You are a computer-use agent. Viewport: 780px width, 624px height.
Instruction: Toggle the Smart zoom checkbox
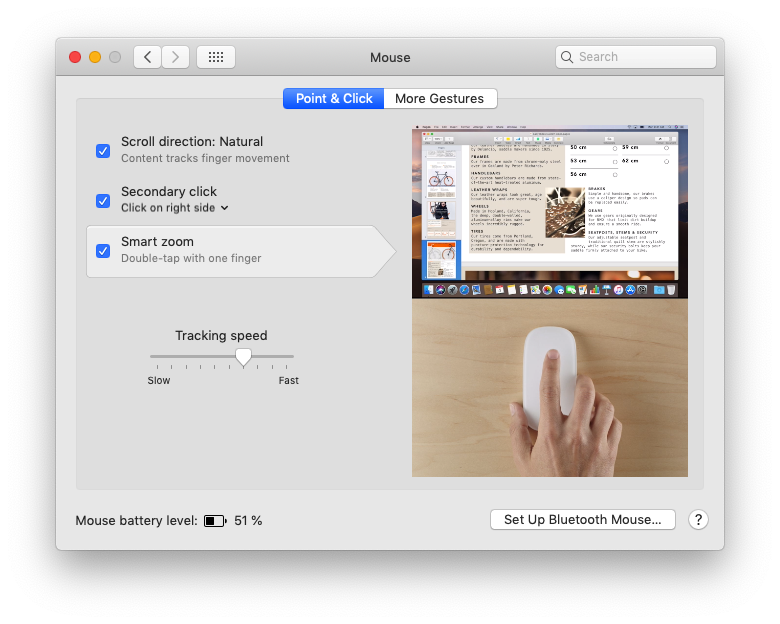click(x=103, y=251)
